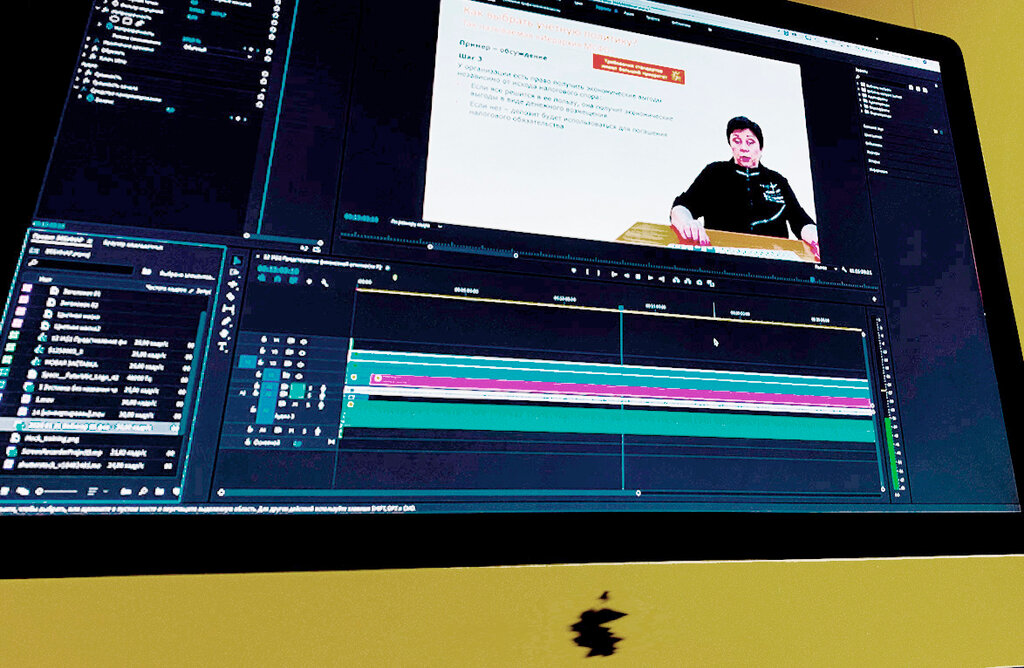Switch Project panel to list view
Viewport: 1024px width, 668px height.
coord(5,490)
